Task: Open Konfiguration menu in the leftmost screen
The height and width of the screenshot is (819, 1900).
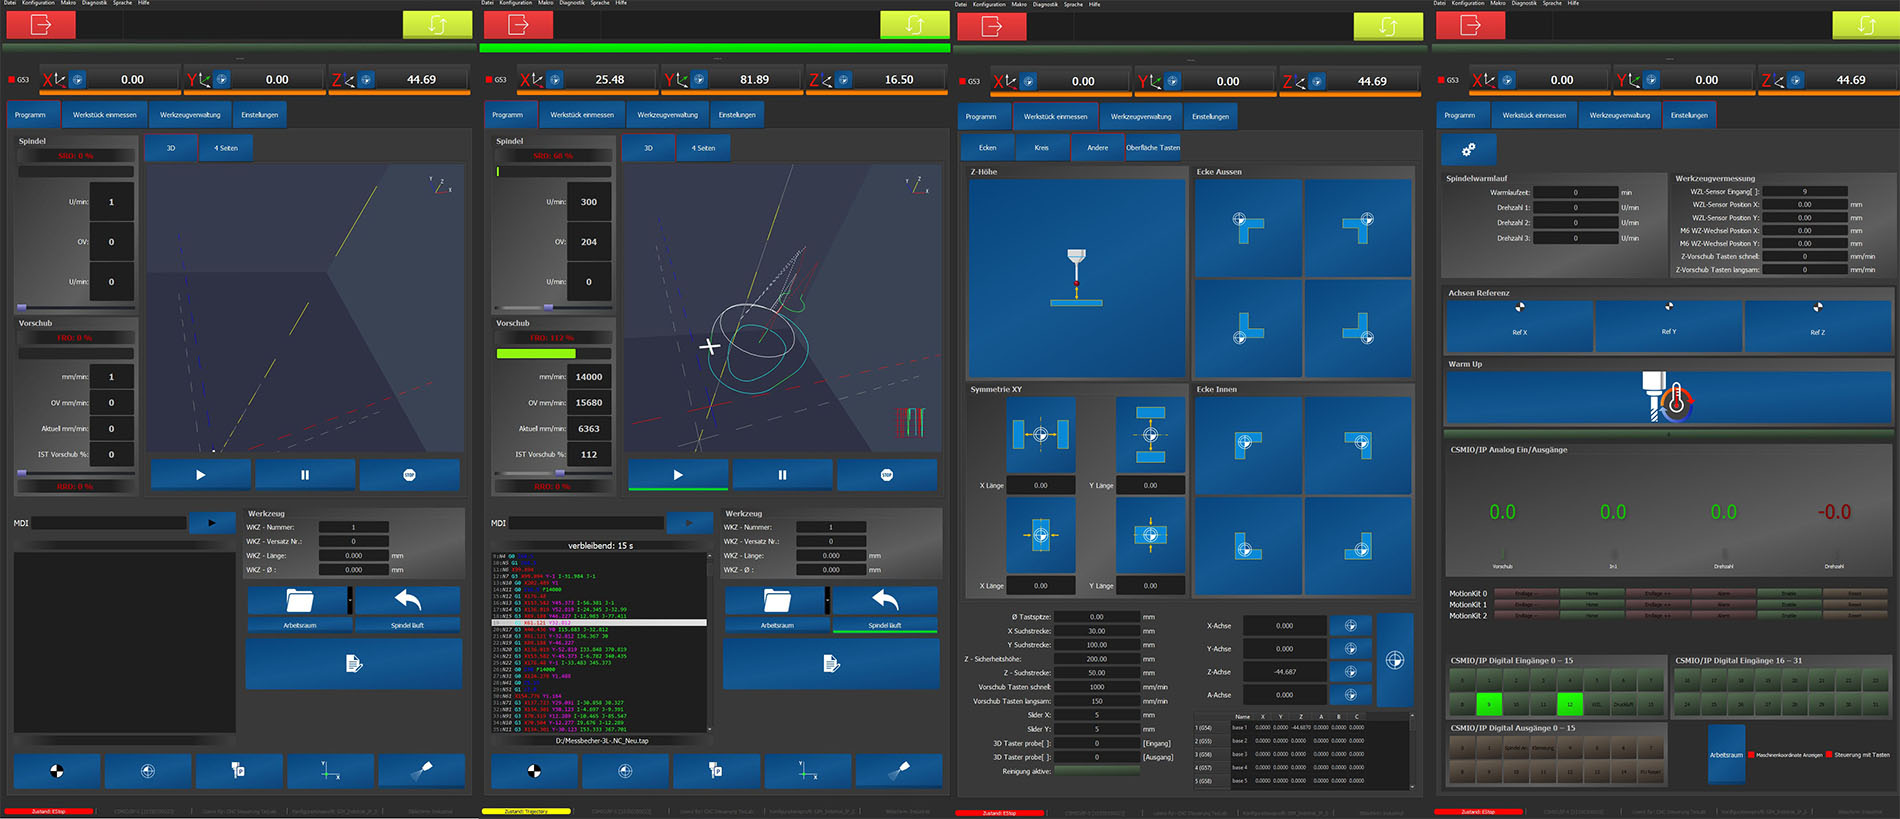Action: [39, 3]
